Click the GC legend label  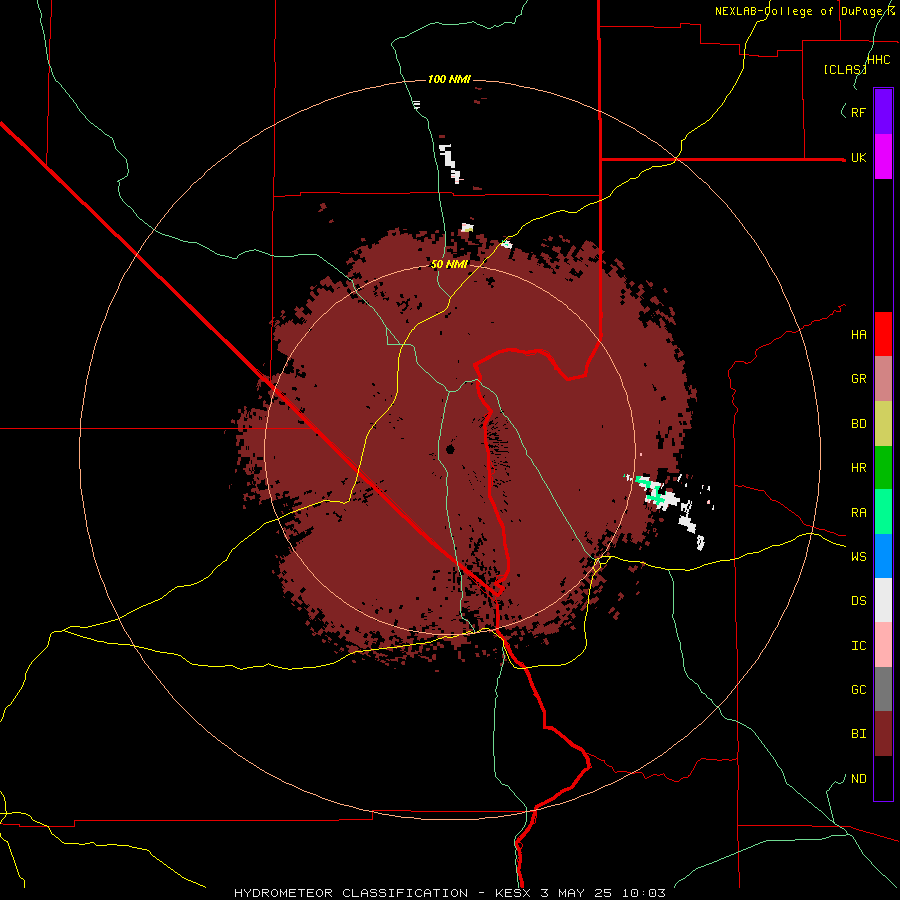point(858,690)
